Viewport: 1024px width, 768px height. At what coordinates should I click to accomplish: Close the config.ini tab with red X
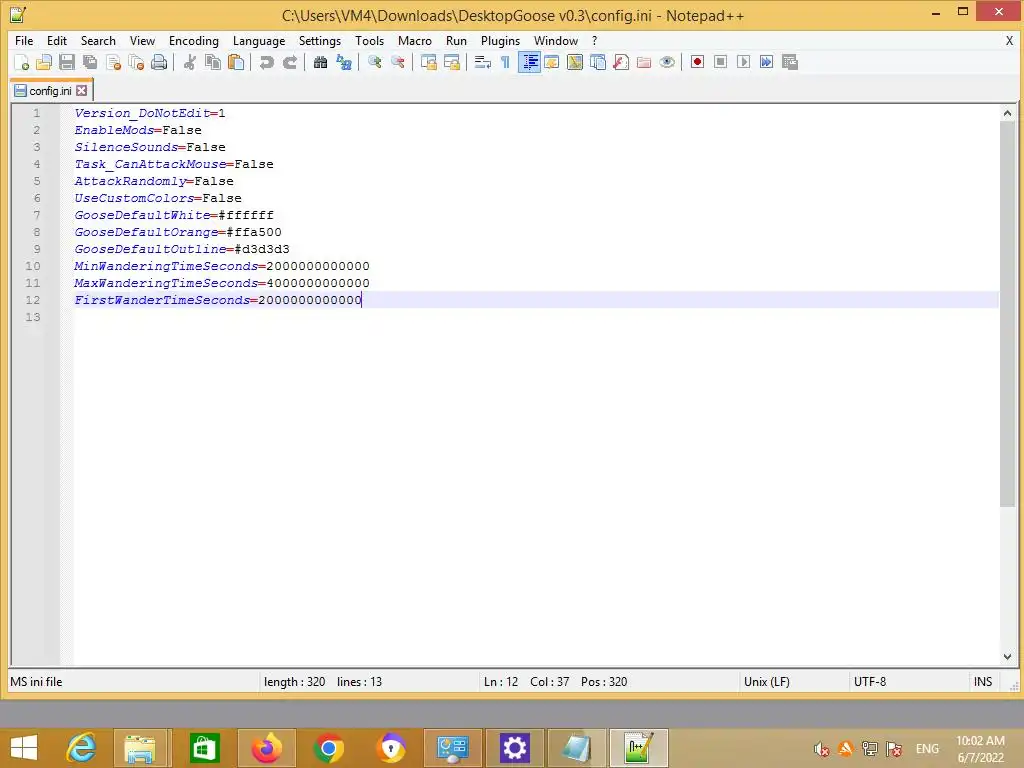(x=82, y=91)
